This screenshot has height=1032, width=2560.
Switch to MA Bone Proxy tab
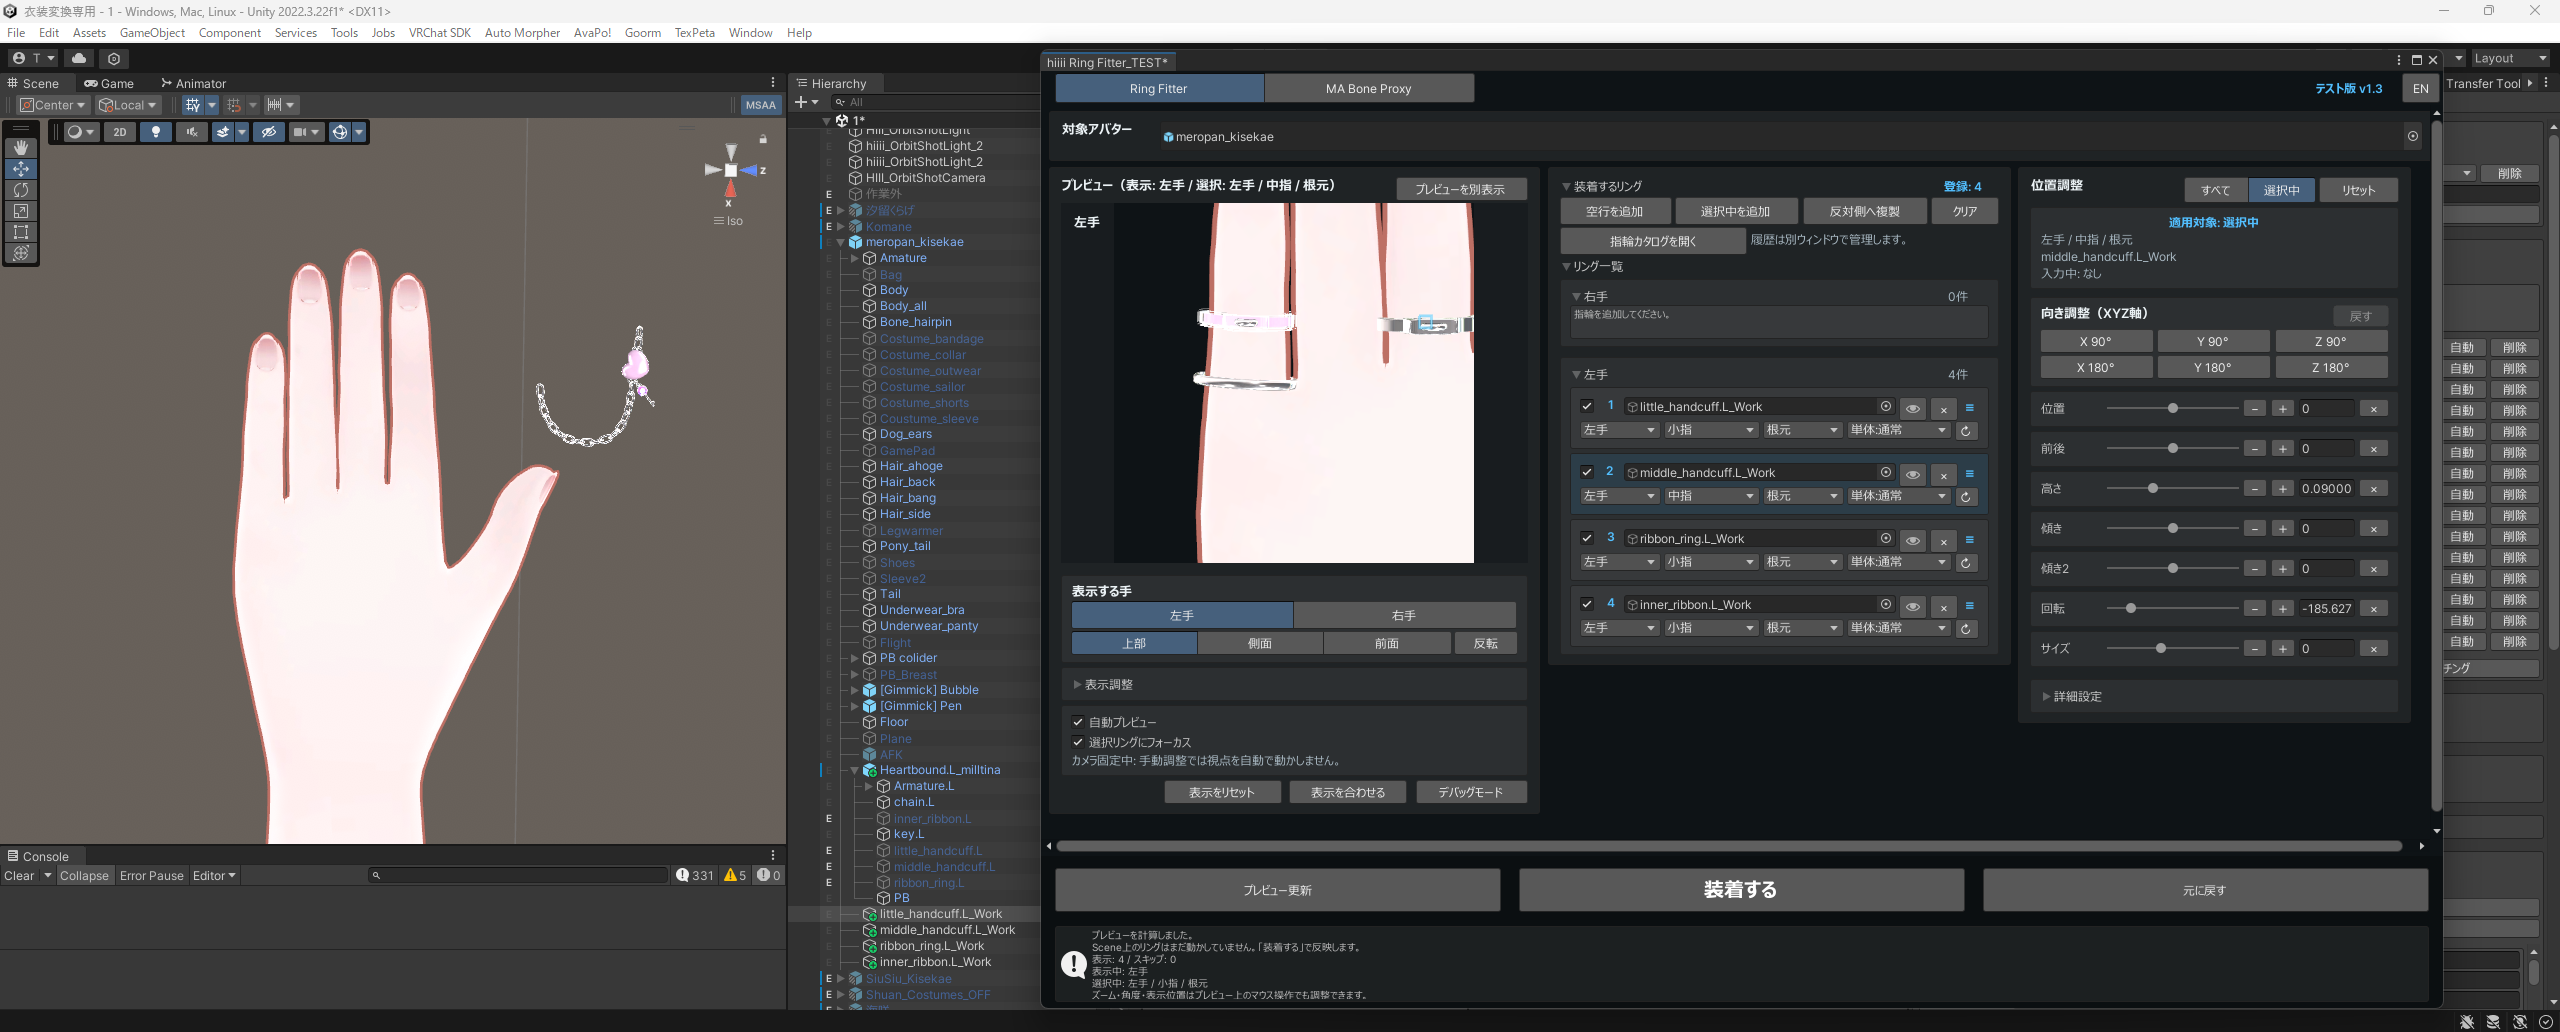coord(1368,88)
